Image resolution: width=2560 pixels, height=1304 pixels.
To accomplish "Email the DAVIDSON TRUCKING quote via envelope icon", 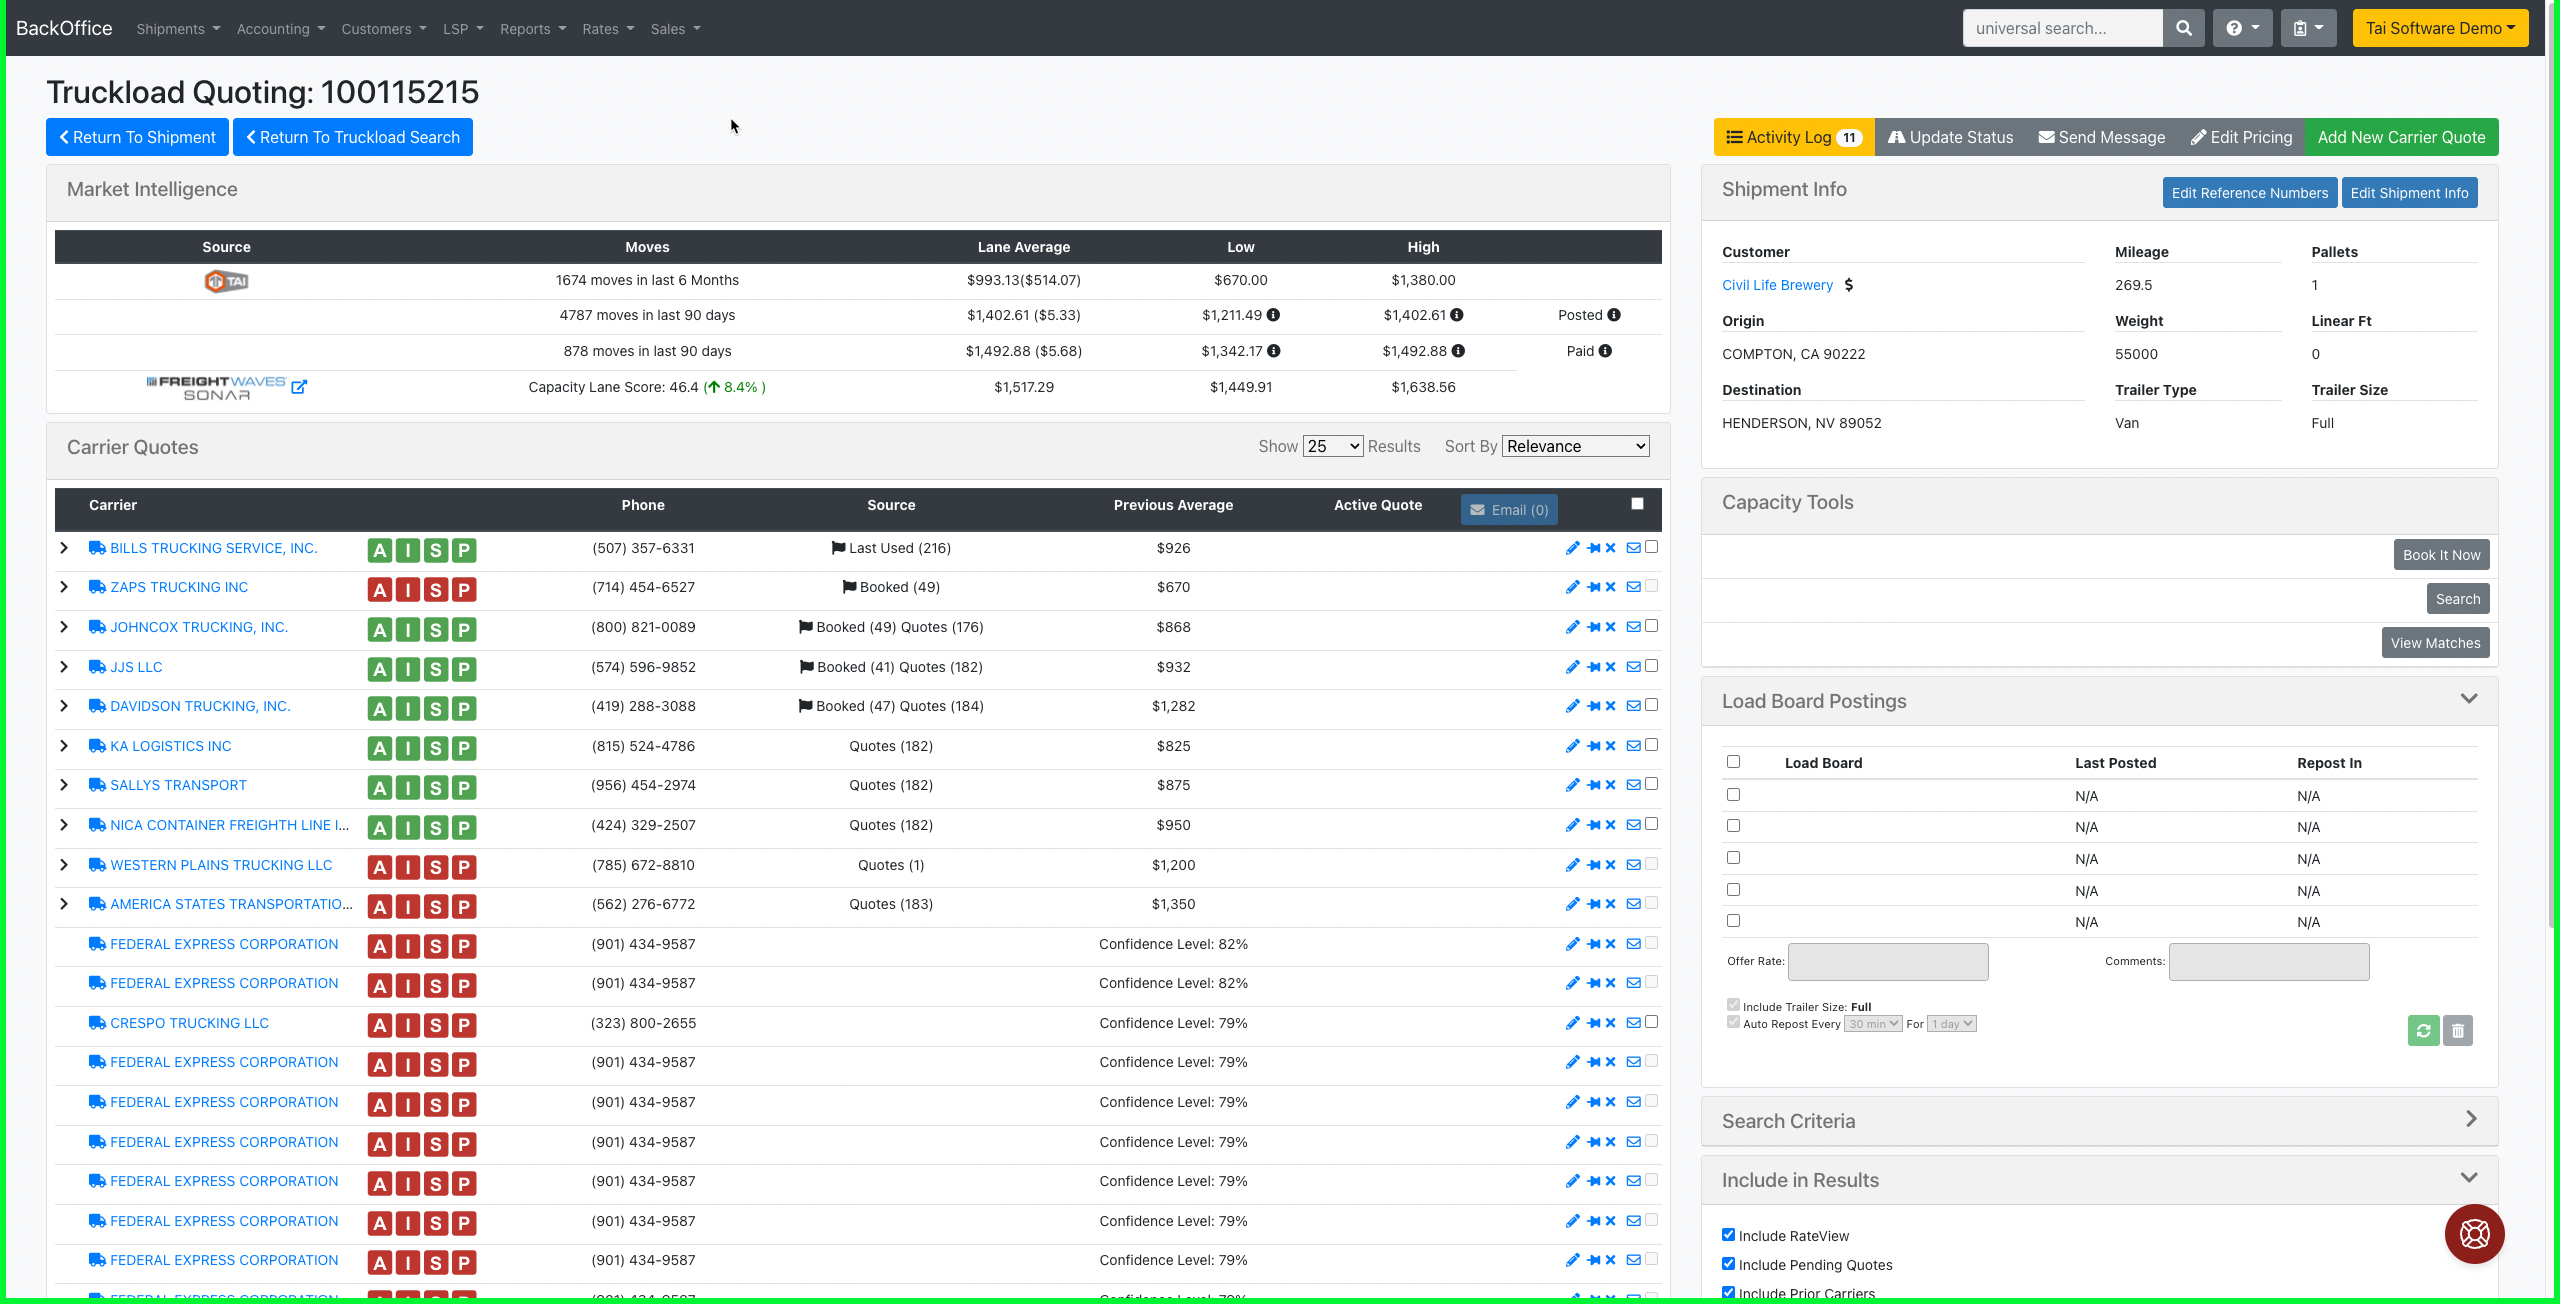I will [x=1632, y=706].
